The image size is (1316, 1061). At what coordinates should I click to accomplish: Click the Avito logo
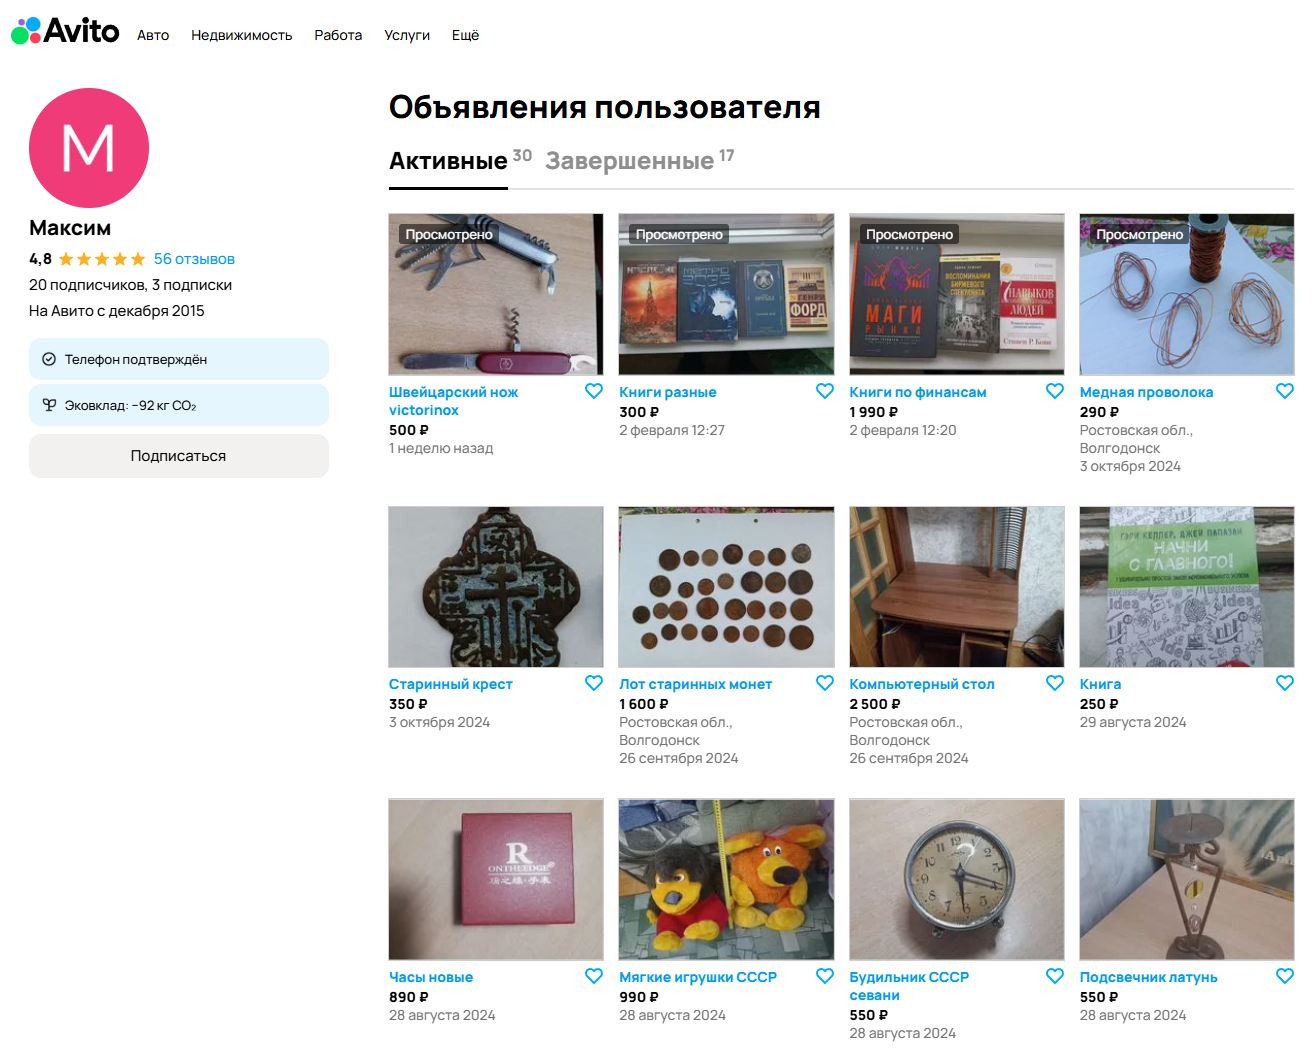pos(65,31)
